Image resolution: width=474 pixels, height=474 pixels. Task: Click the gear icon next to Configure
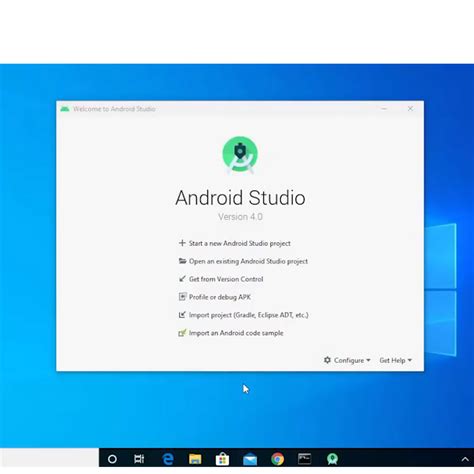[327, 360]
